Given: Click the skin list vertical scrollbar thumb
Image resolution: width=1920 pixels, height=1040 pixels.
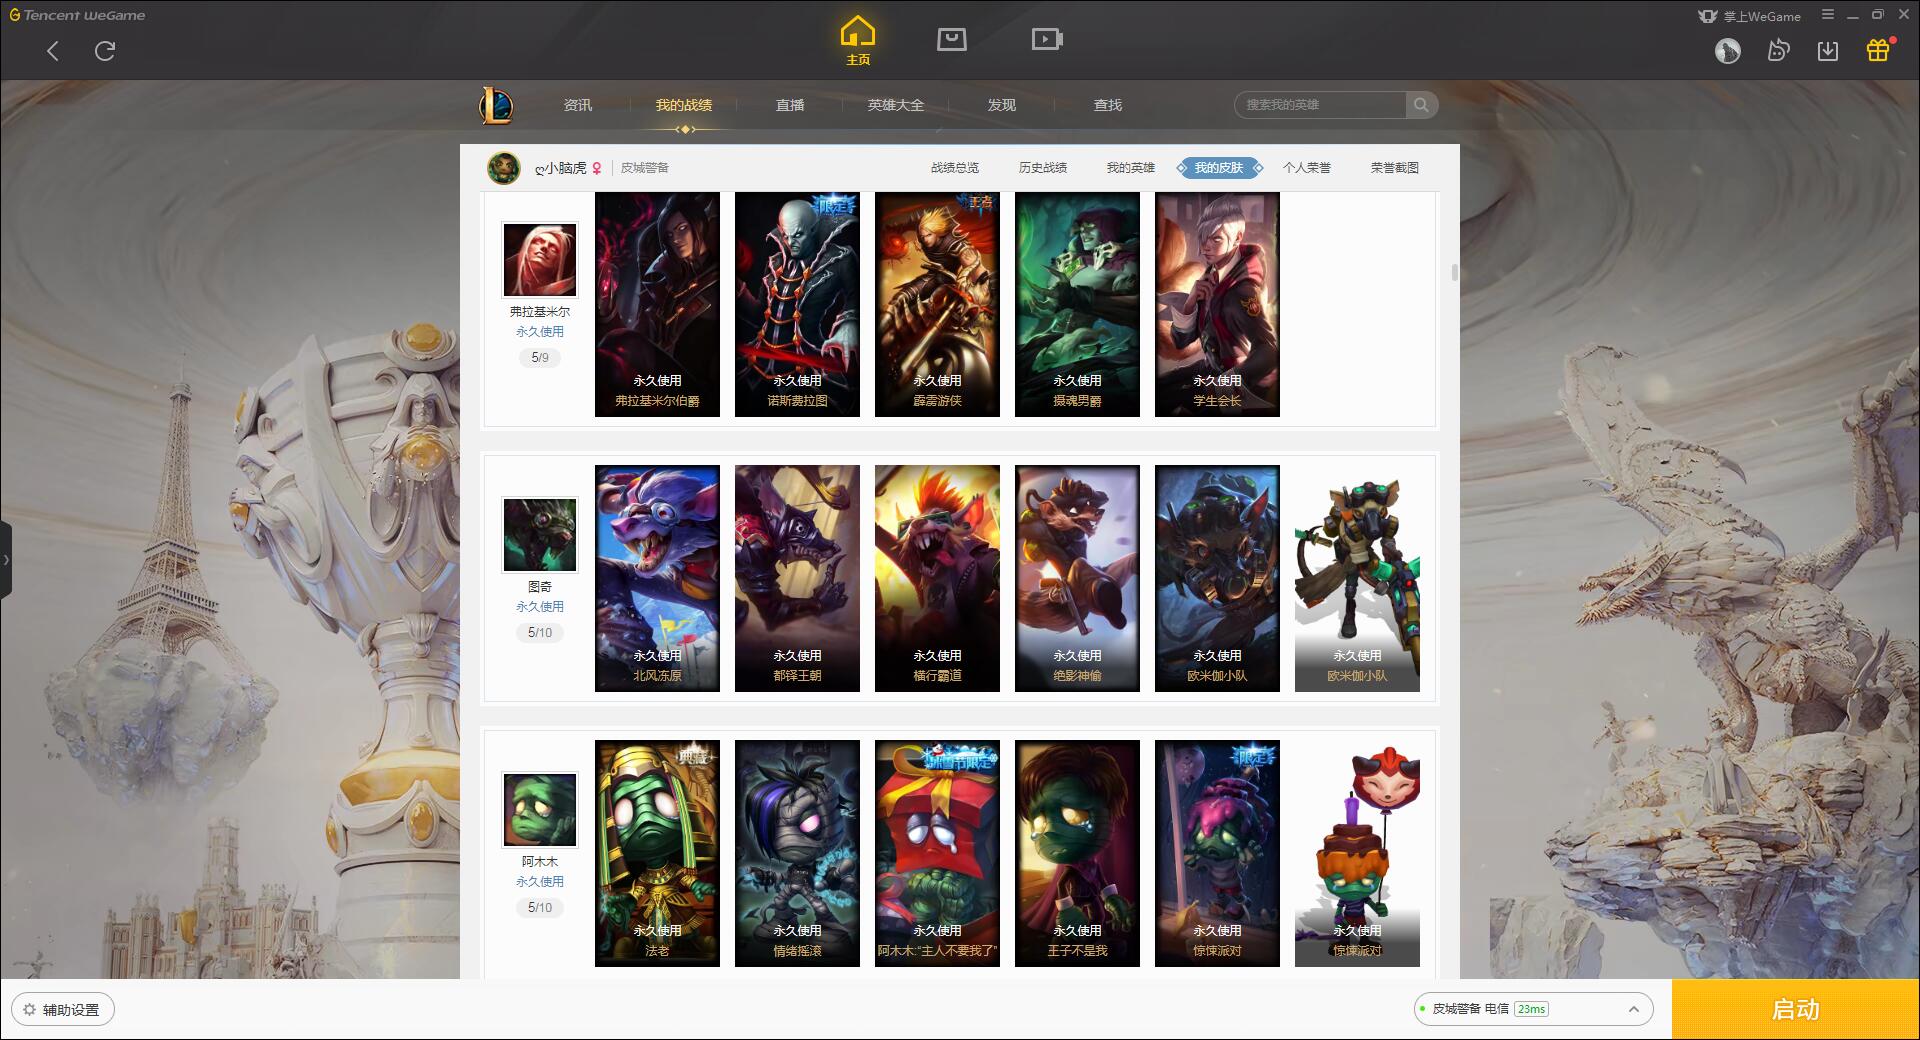Looking at the screenshot, I should 1454,273.
